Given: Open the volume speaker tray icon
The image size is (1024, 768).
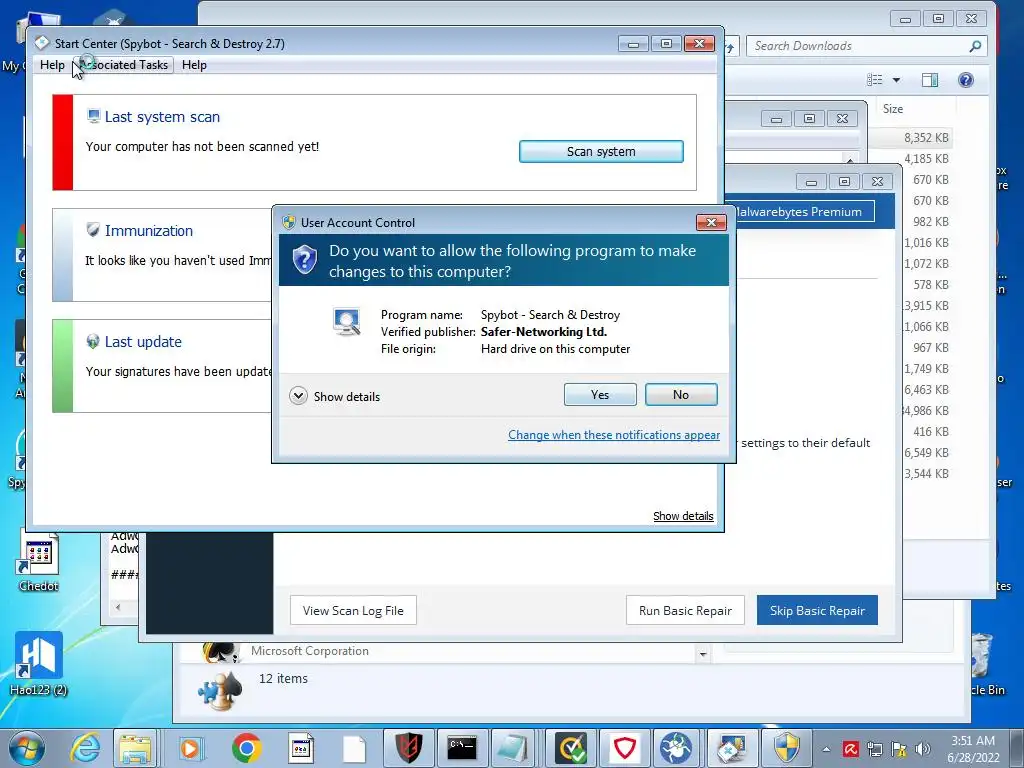Looking at the screenshot, I should [922, 749].
